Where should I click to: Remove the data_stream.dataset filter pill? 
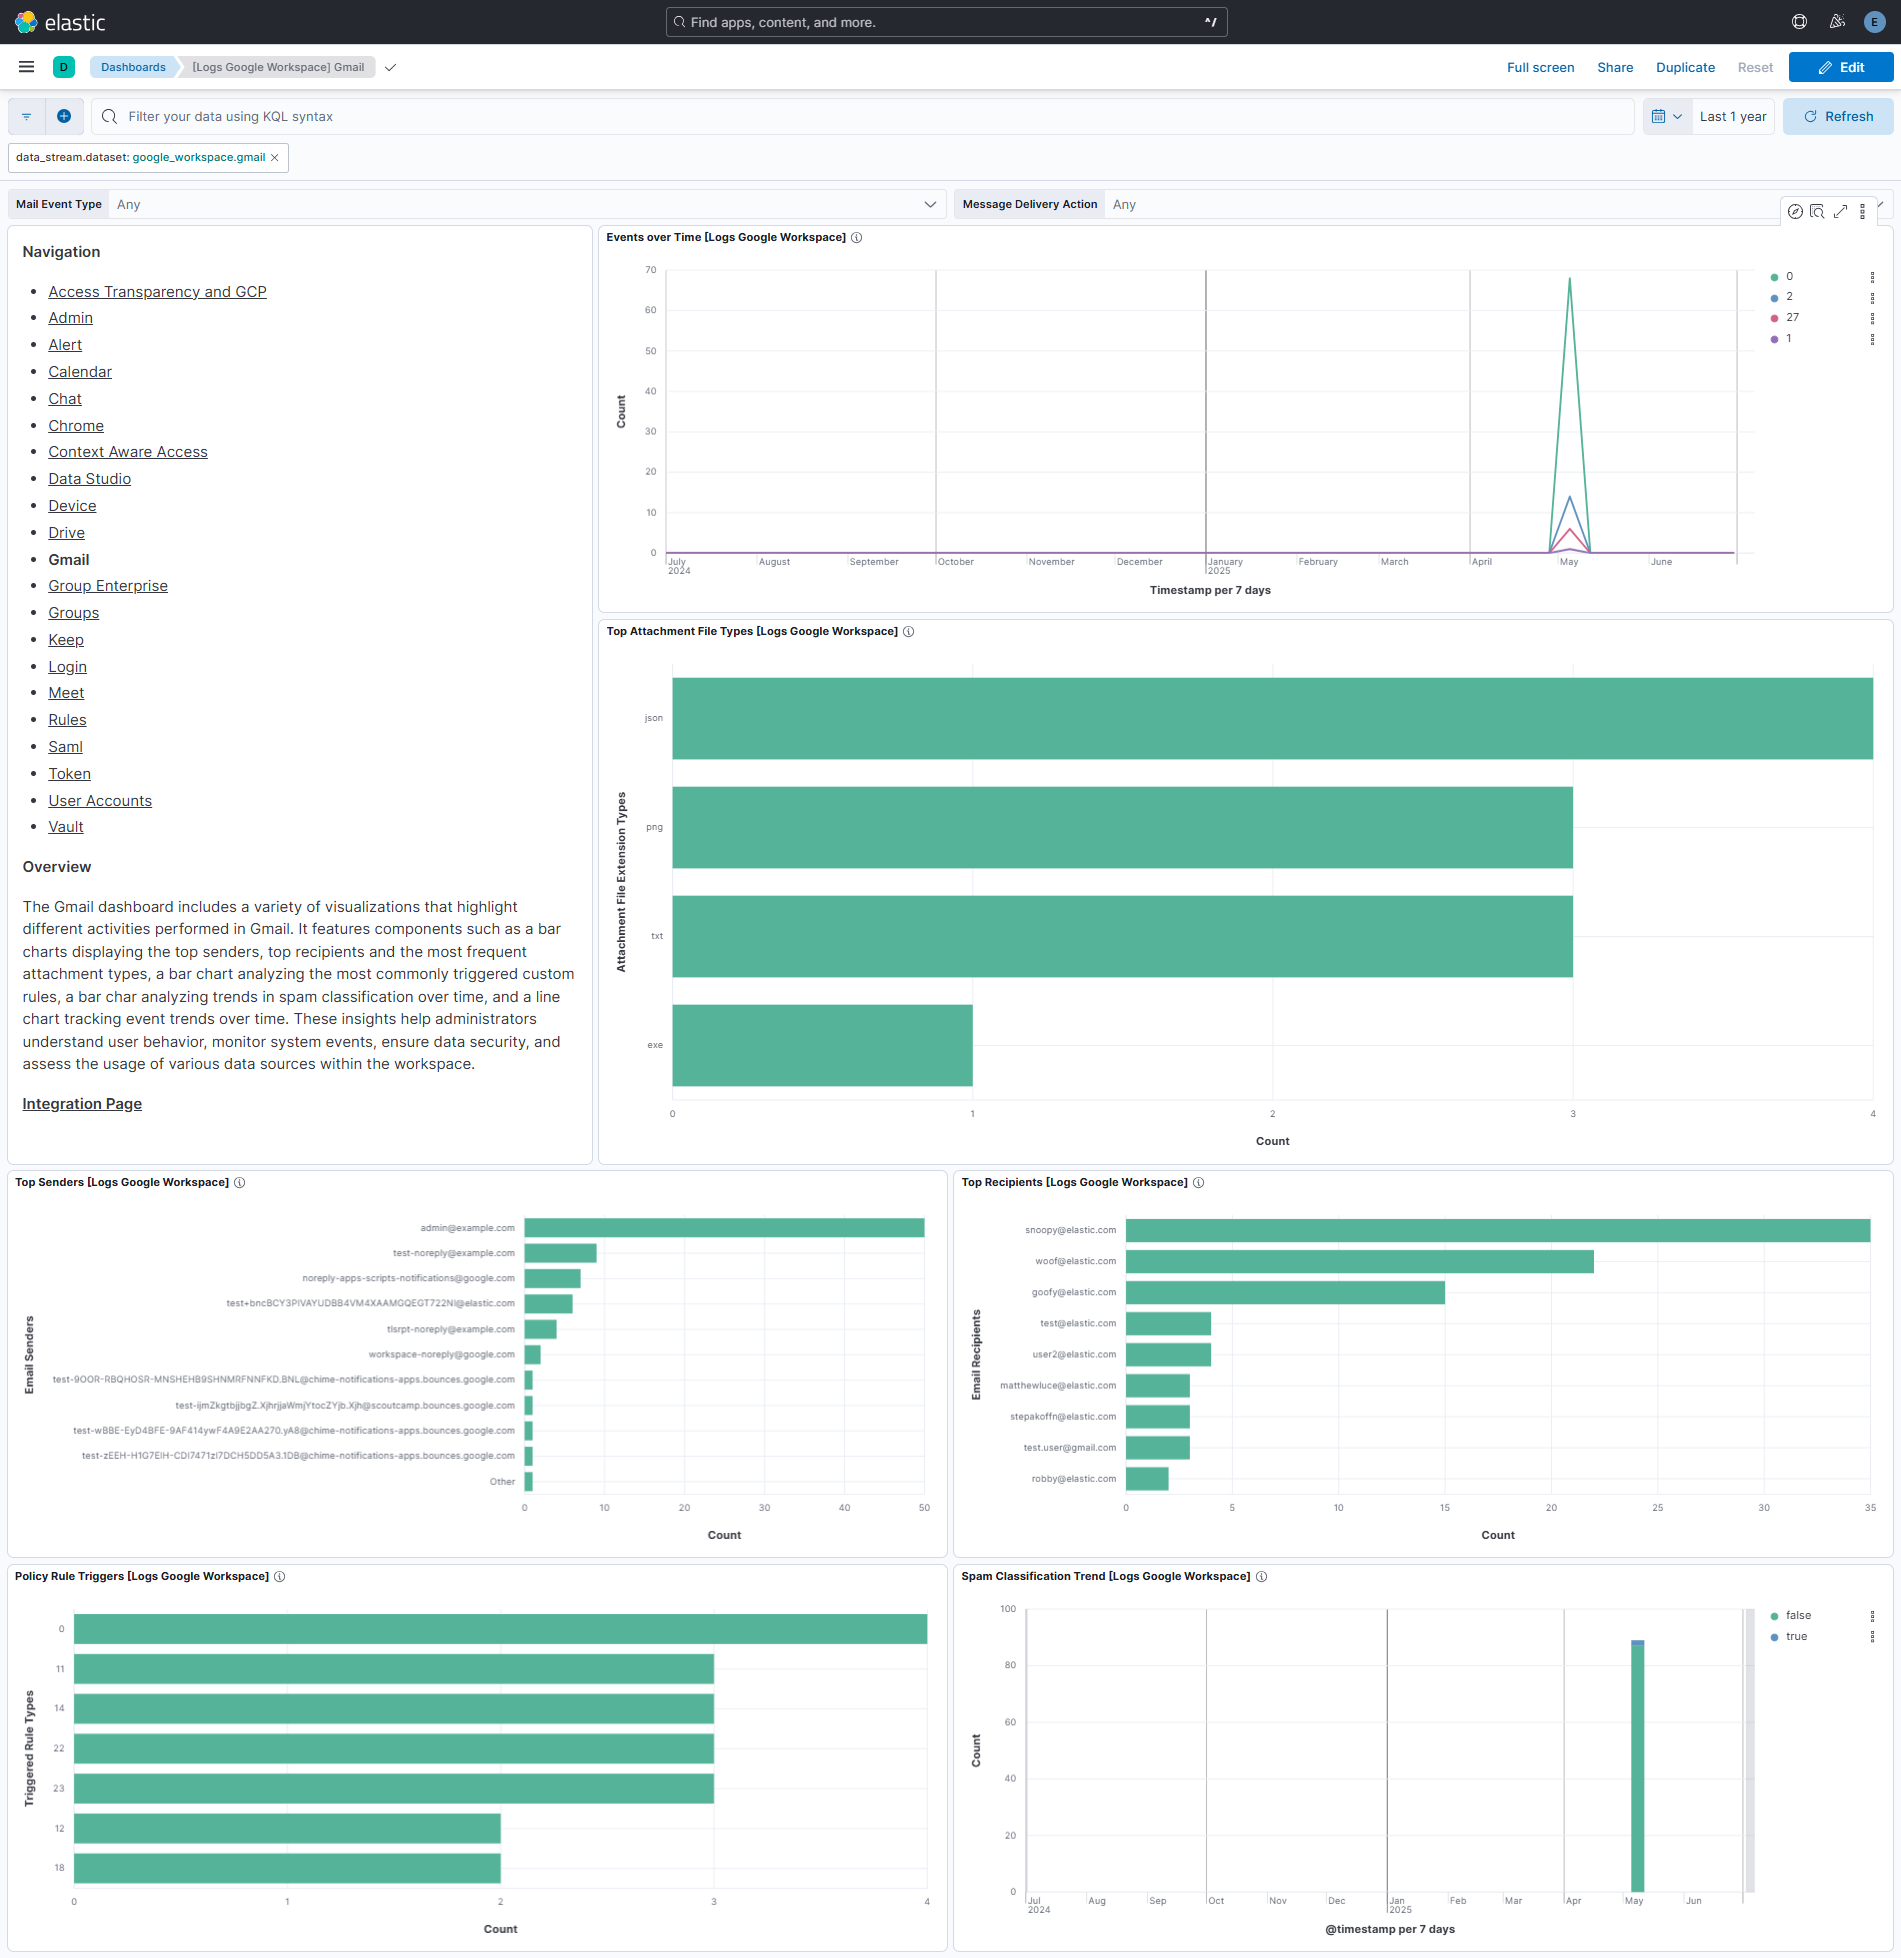point(275,157)
